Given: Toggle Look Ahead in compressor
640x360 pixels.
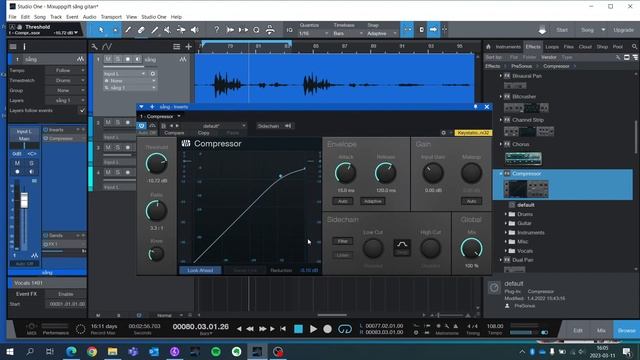Looking at the screenshot, I should tap(200, 270).
